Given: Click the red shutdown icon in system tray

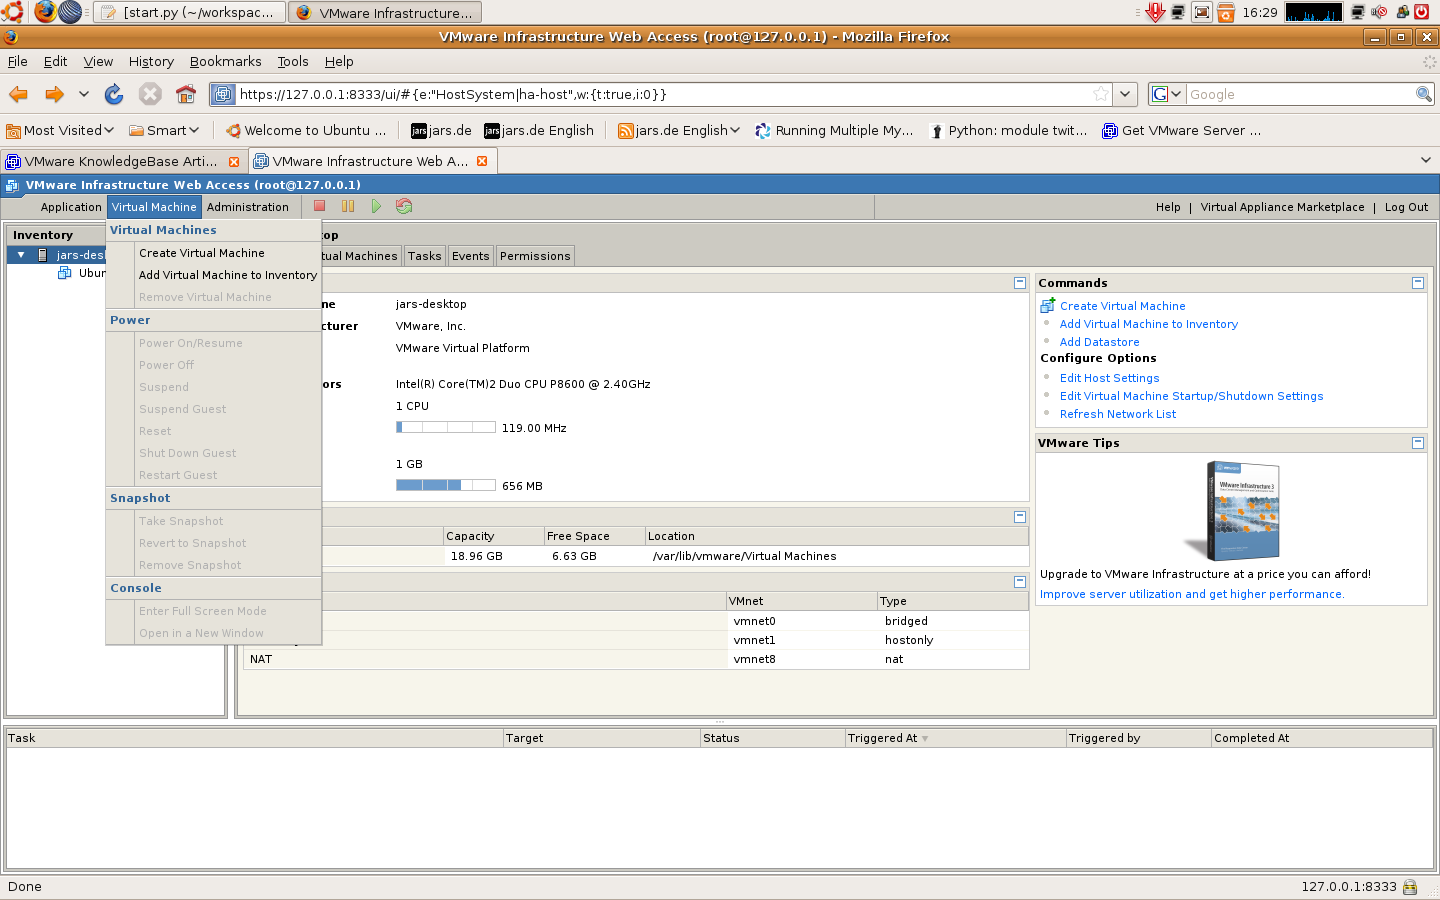Looking at the screenshot, I should 1422,12.
